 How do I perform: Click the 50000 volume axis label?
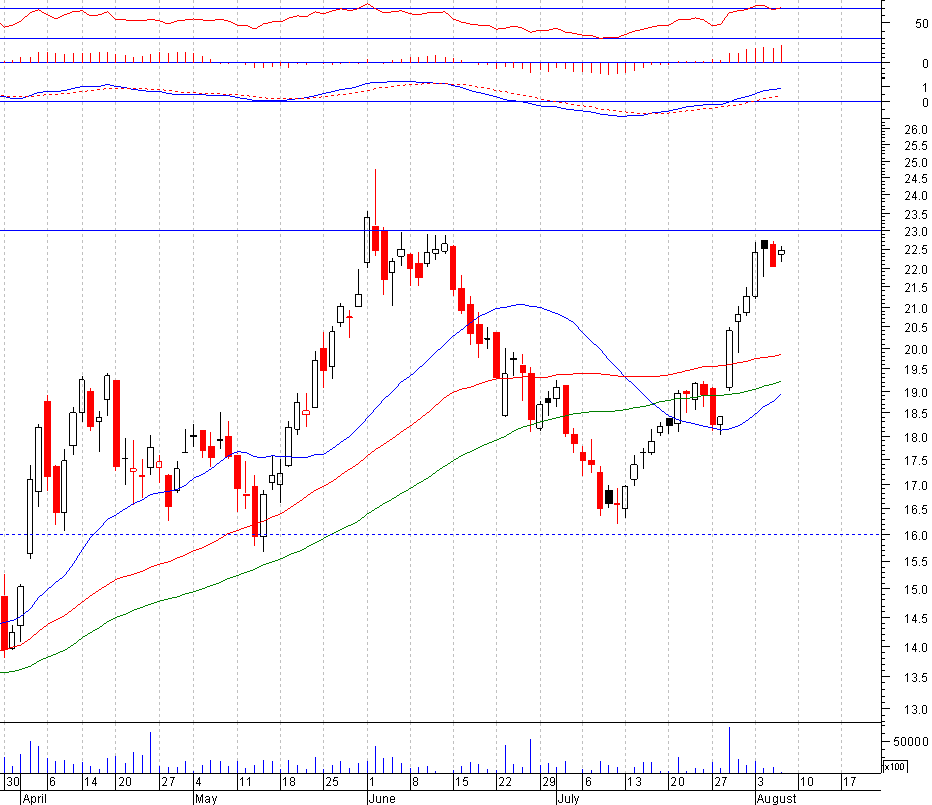pos(910,741)
